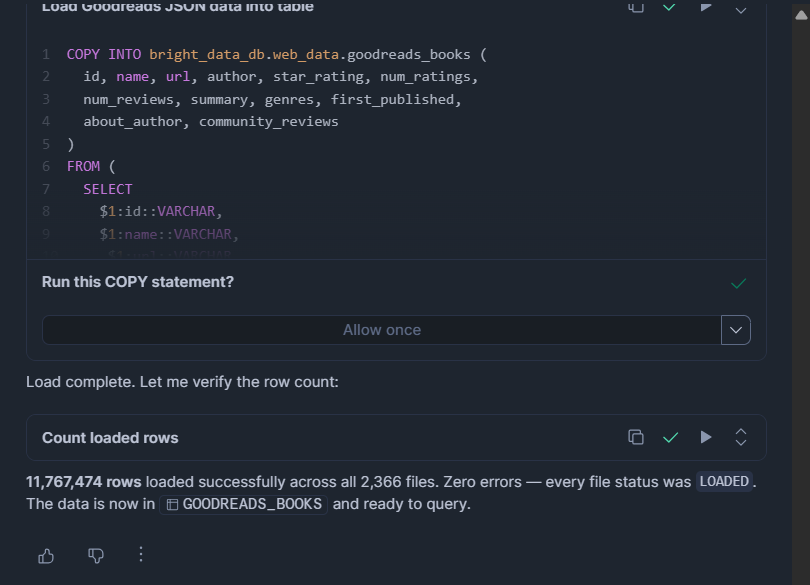Screen dimensions: 810x585
Task: Click the Count loaded rows checkmark
Action: pos(671,438)
